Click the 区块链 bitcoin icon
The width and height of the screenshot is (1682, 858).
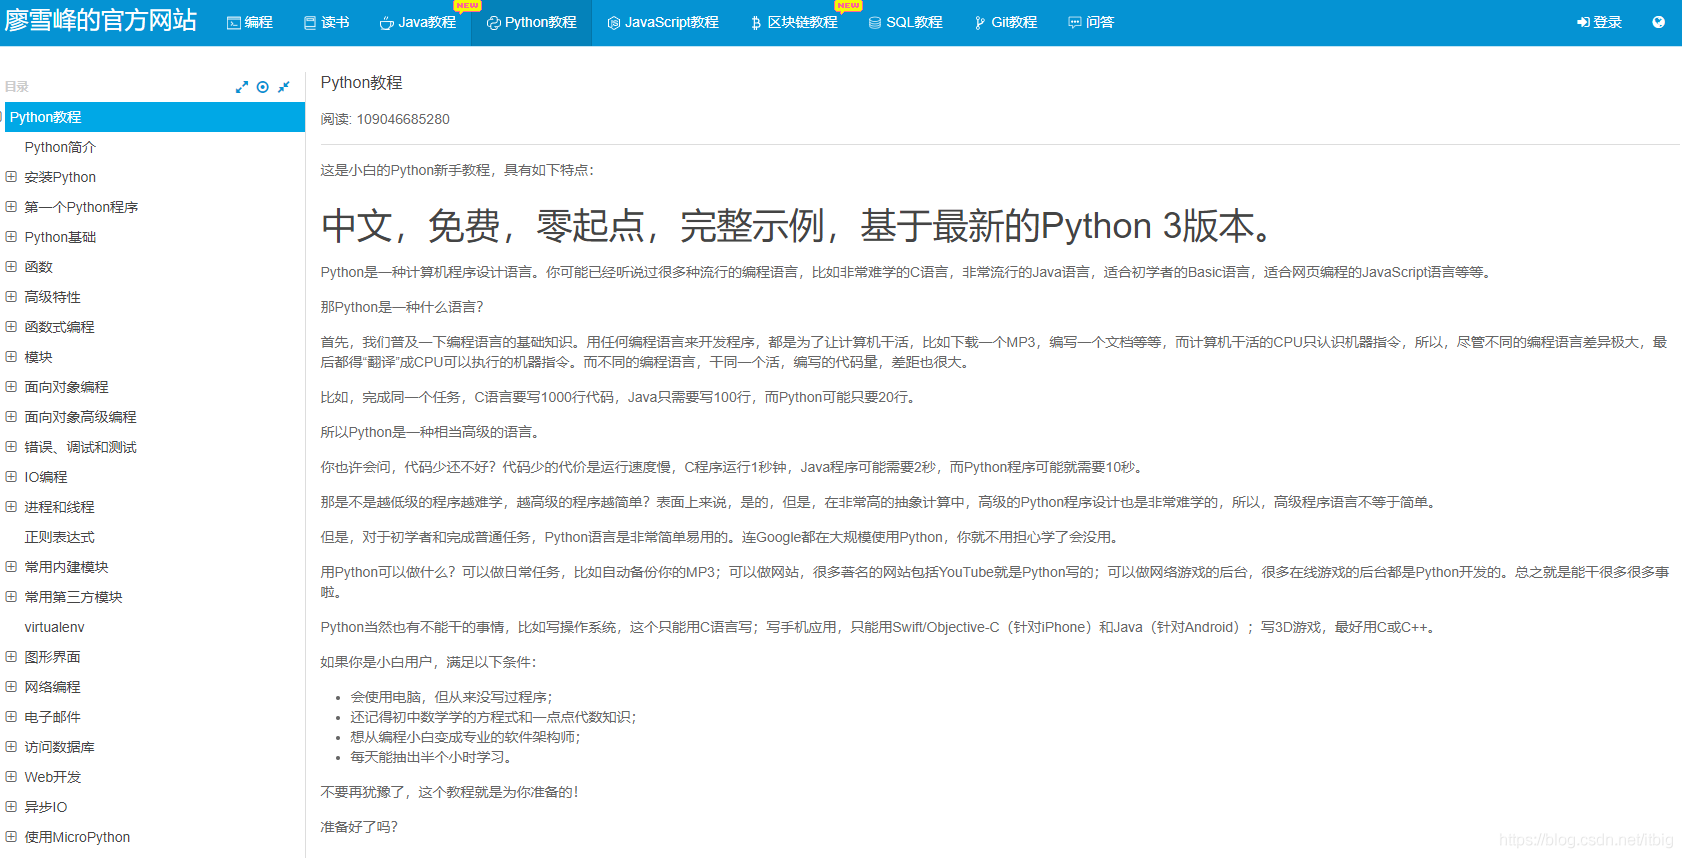(x=756, y=22)
